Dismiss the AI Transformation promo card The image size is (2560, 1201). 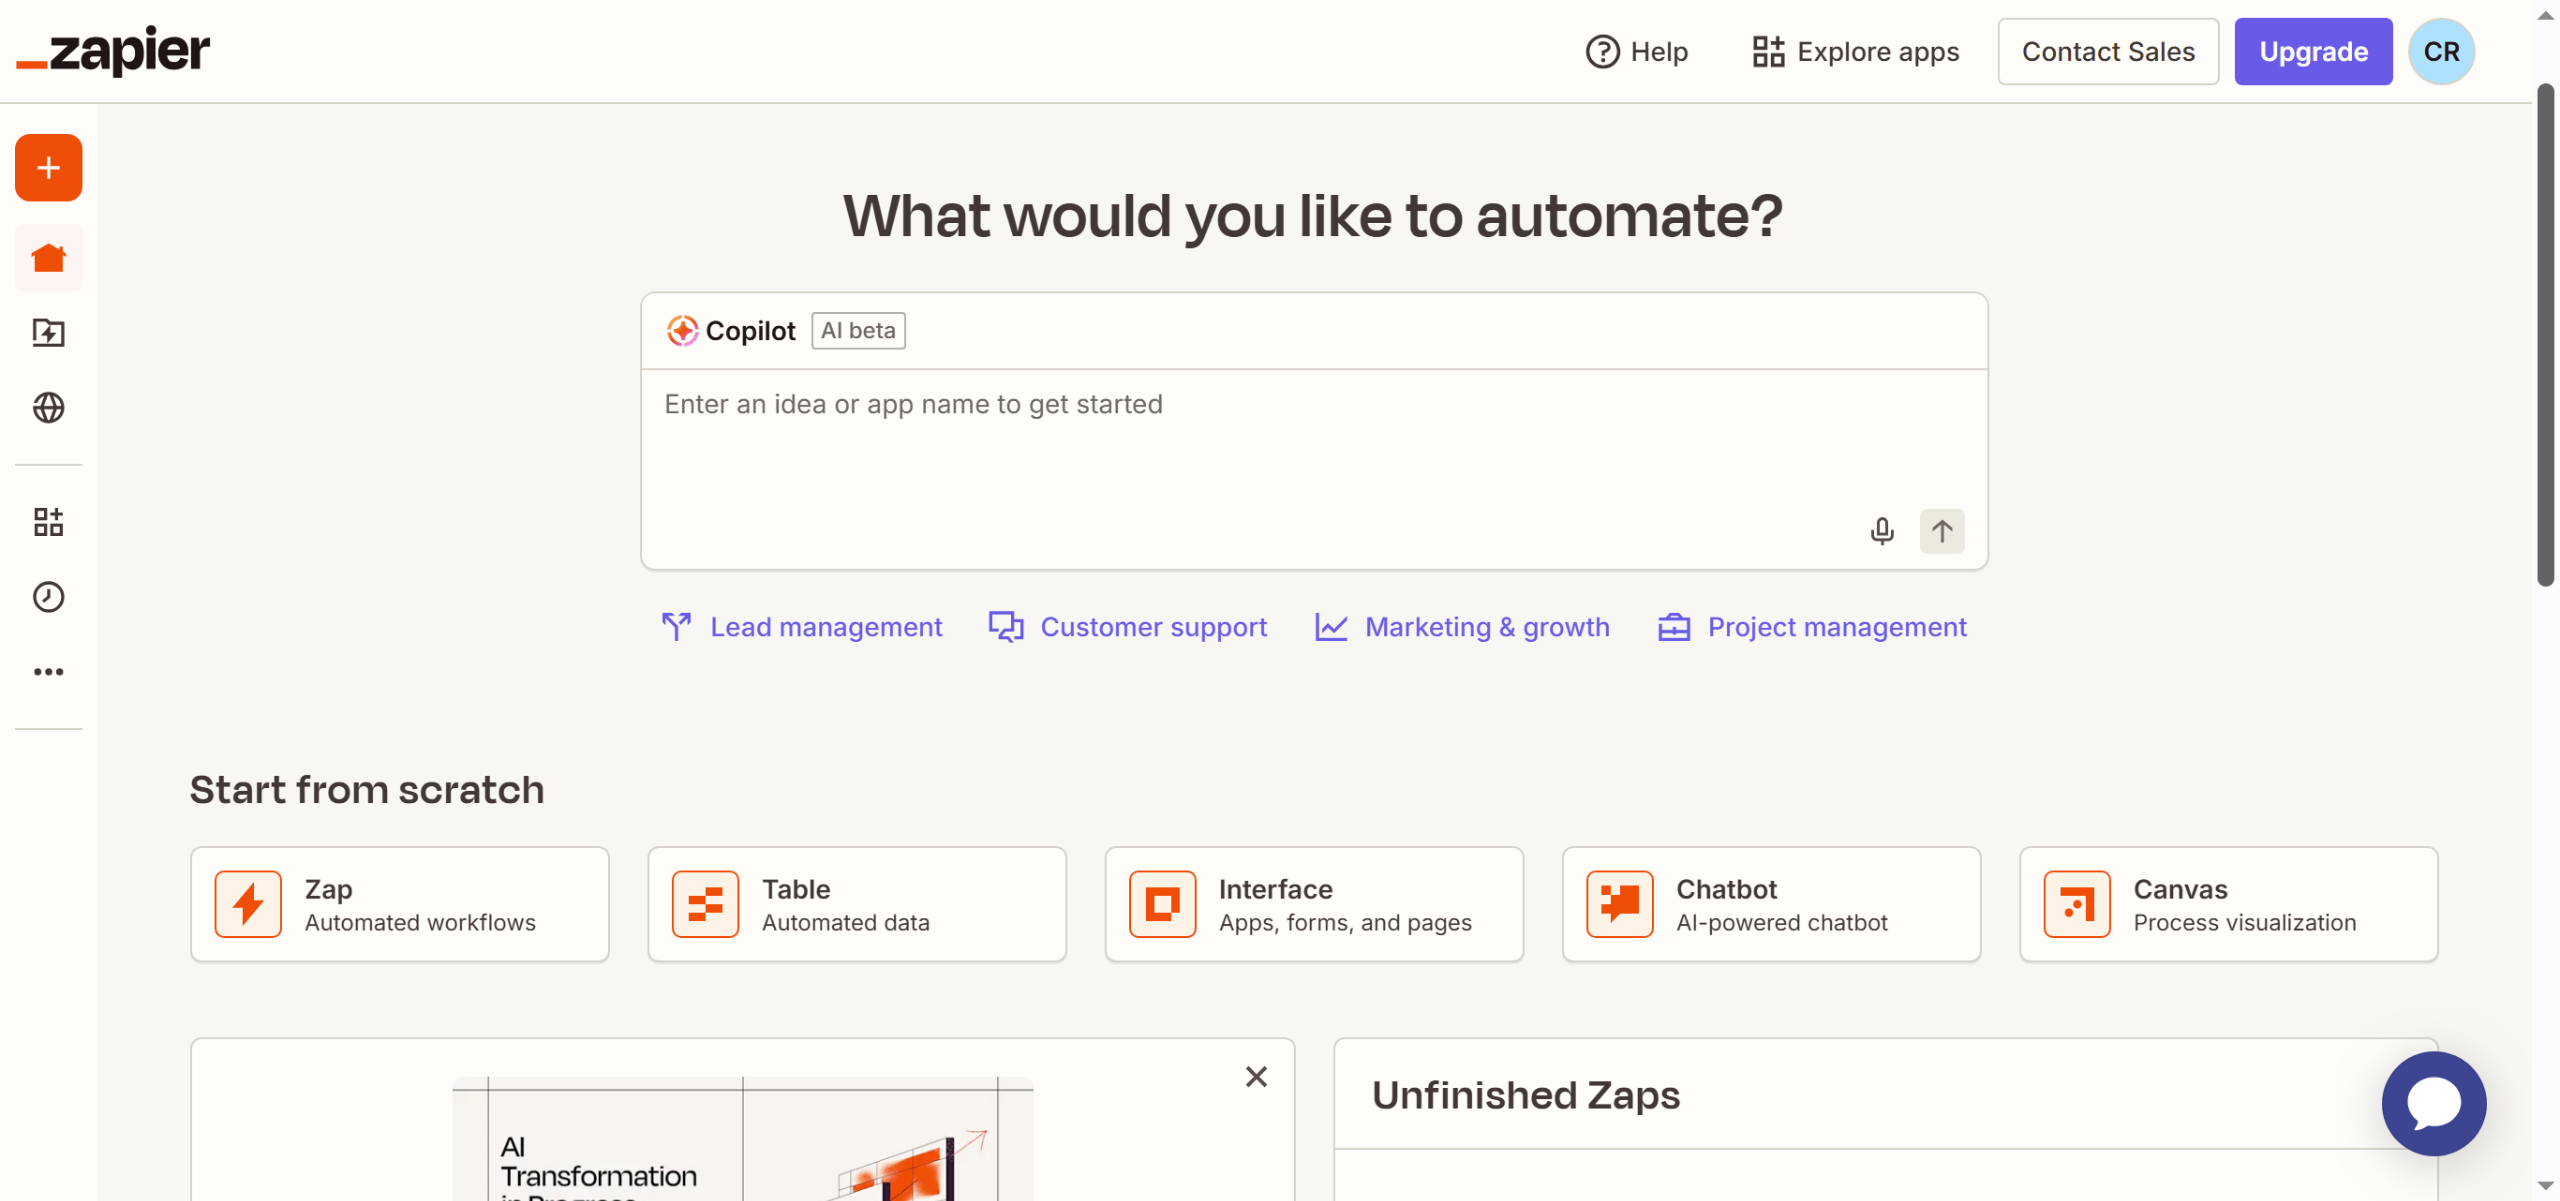pyautogui.click(x=1256, y=1077)
